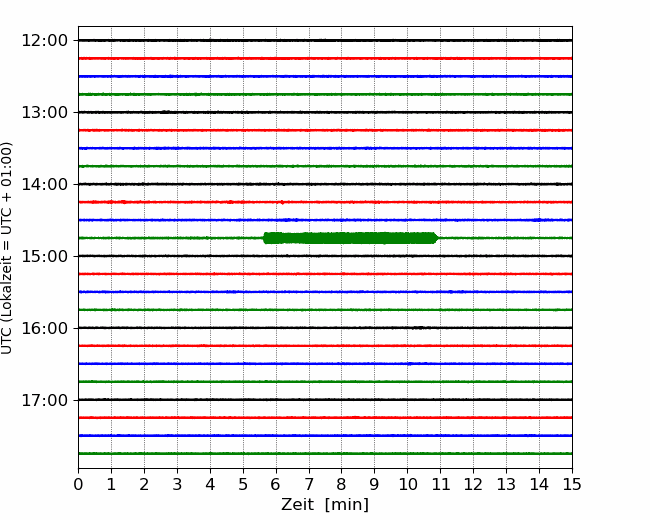Select the red trace directly below 14:00
Screen dimensions: 650x520
[325, 202]
